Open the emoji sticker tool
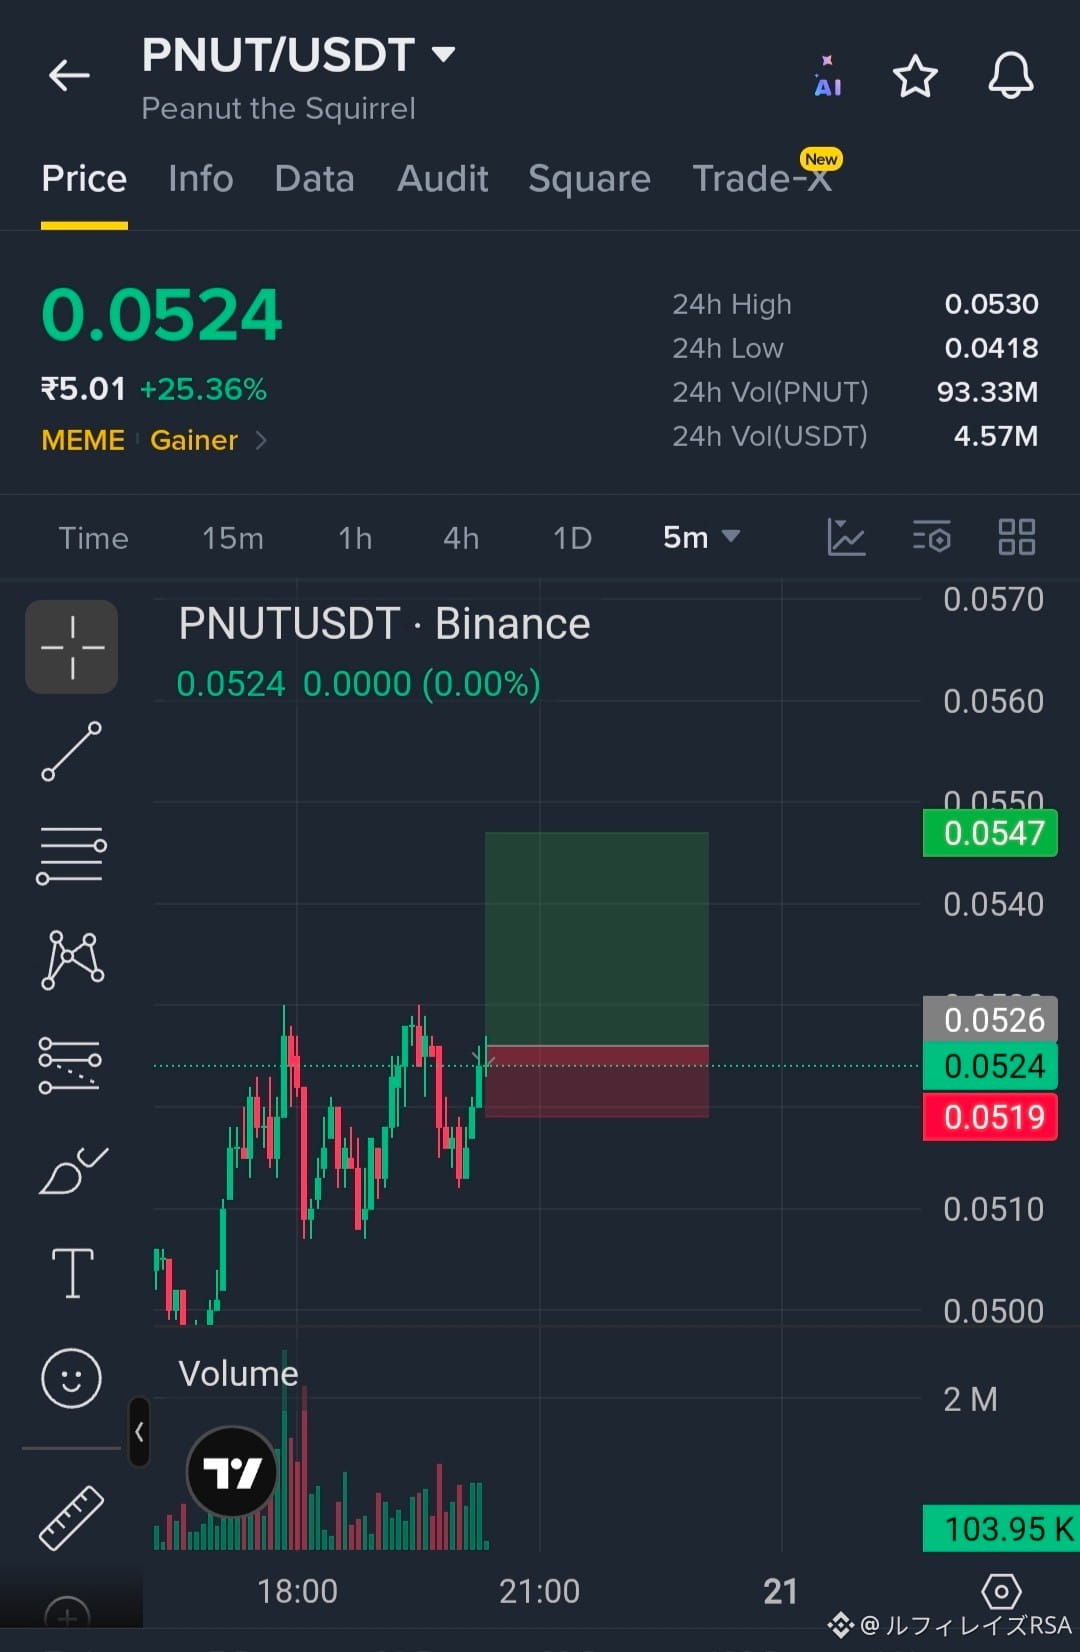This screenshot has height=1652, width=1080. pos(71,1378)
